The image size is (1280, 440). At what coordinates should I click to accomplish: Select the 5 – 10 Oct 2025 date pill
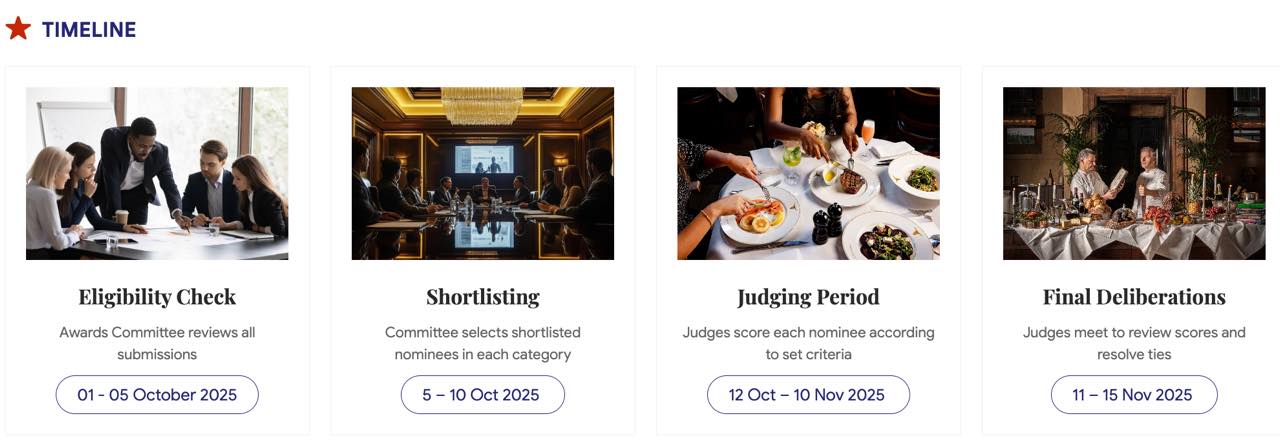pos(483,395)
